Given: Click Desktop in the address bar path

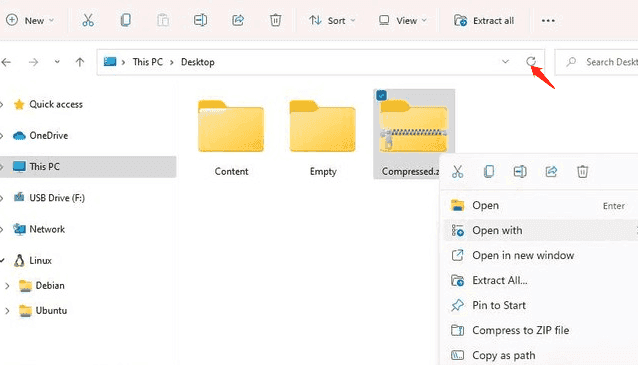Looking at the screenshot, I should click(x=198, y=62).
